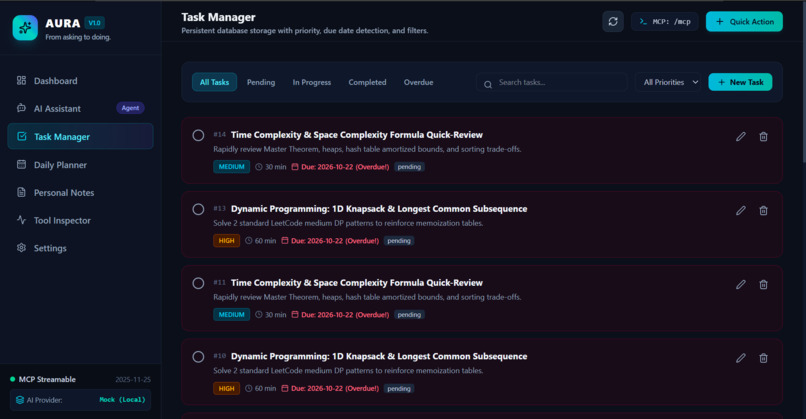Click the Tool Inspector activity icon
806x419 pixels.
pos(21,220)
